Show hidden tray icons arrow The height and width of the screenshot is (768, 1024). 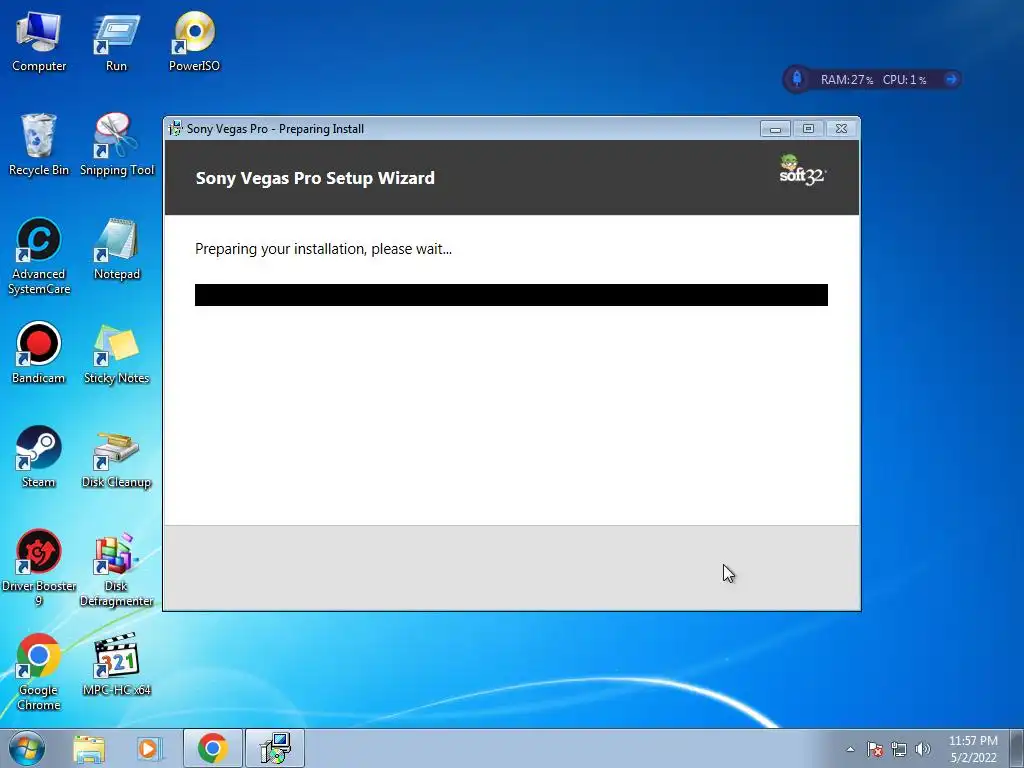pos(850,749)
